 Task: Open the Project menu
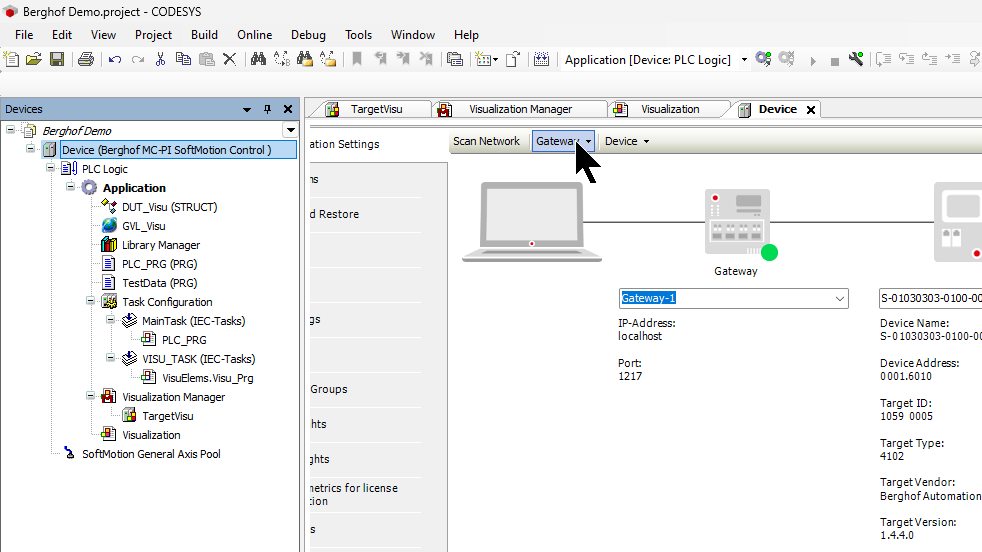pos(153,35)
